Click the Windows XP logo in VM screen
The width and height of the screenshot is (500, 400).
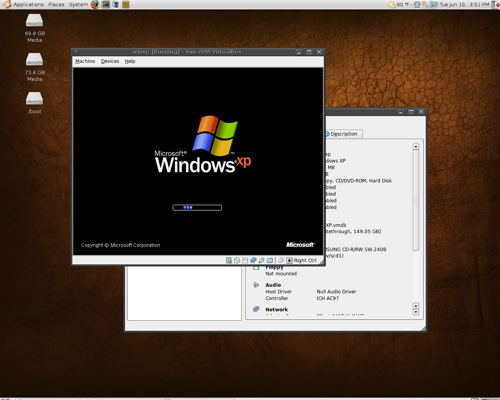click(x=203, y=145)
